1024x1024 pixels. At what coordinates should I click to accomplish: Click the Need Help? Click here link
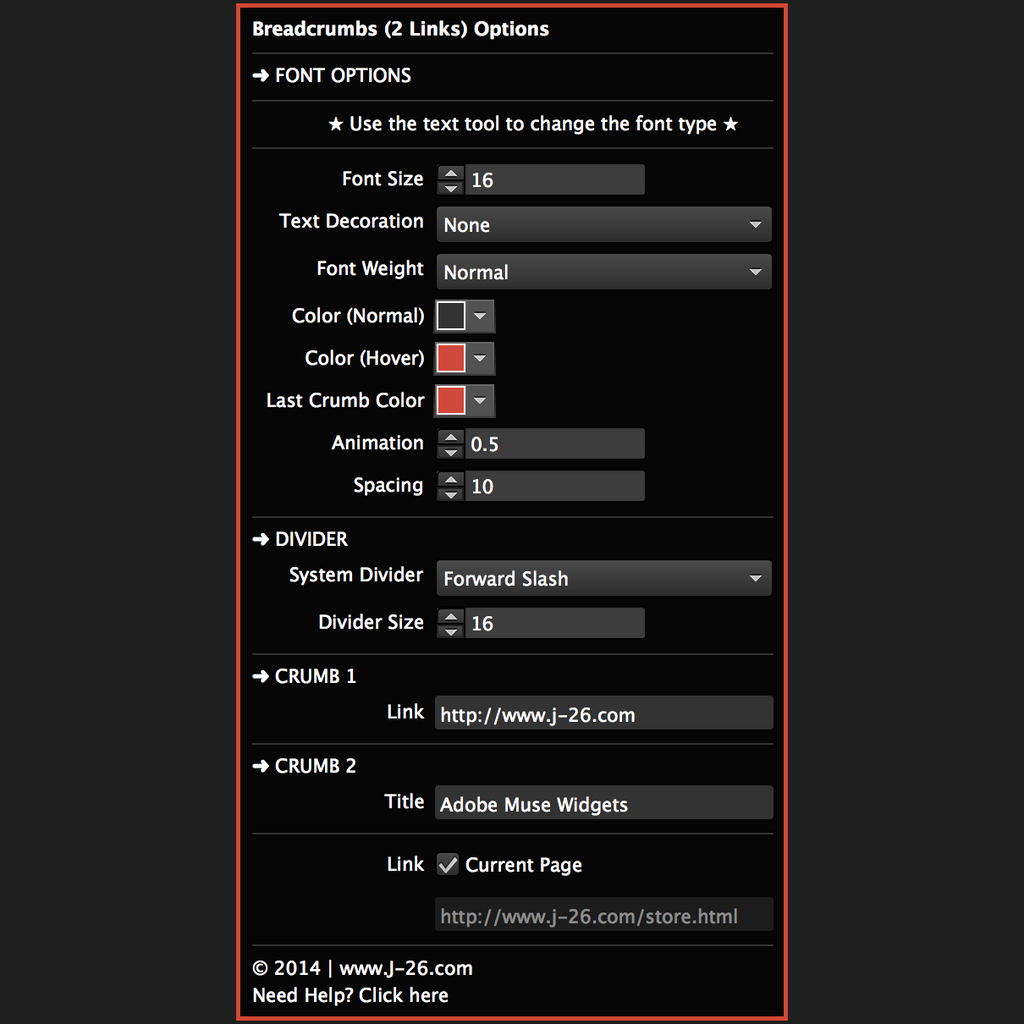pos(350,995)
